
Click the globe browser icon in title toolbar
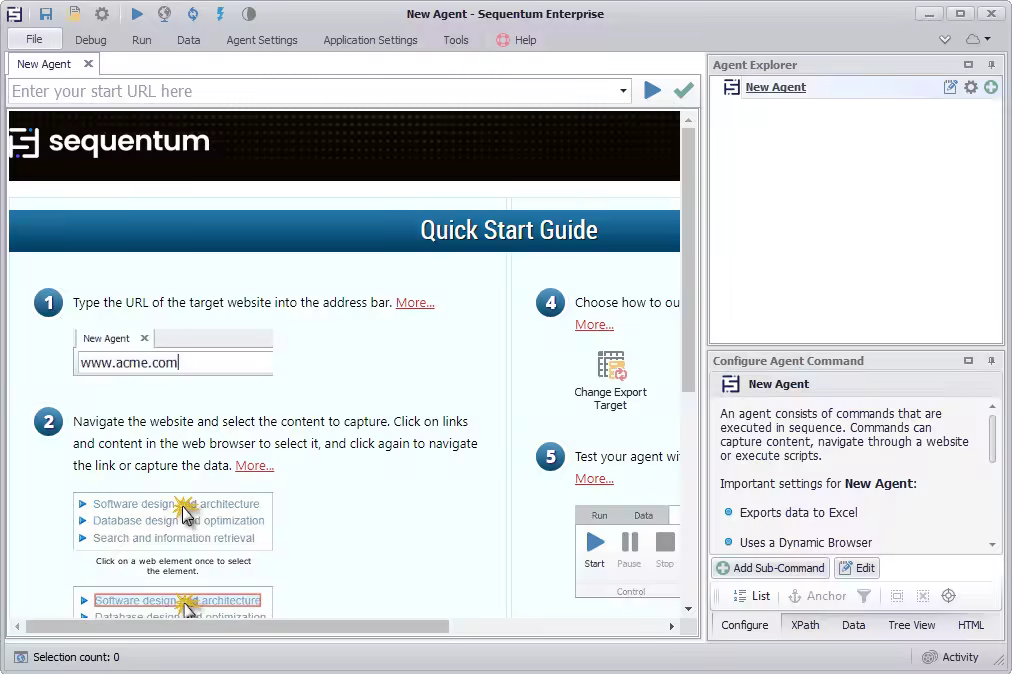click(165, 14)
